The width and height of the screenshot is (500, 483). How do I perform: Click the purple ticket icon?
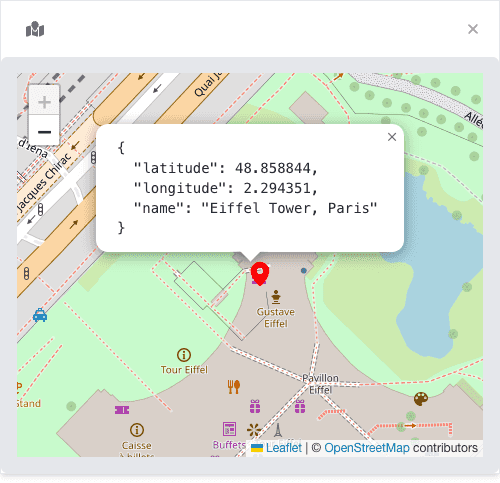122,410
